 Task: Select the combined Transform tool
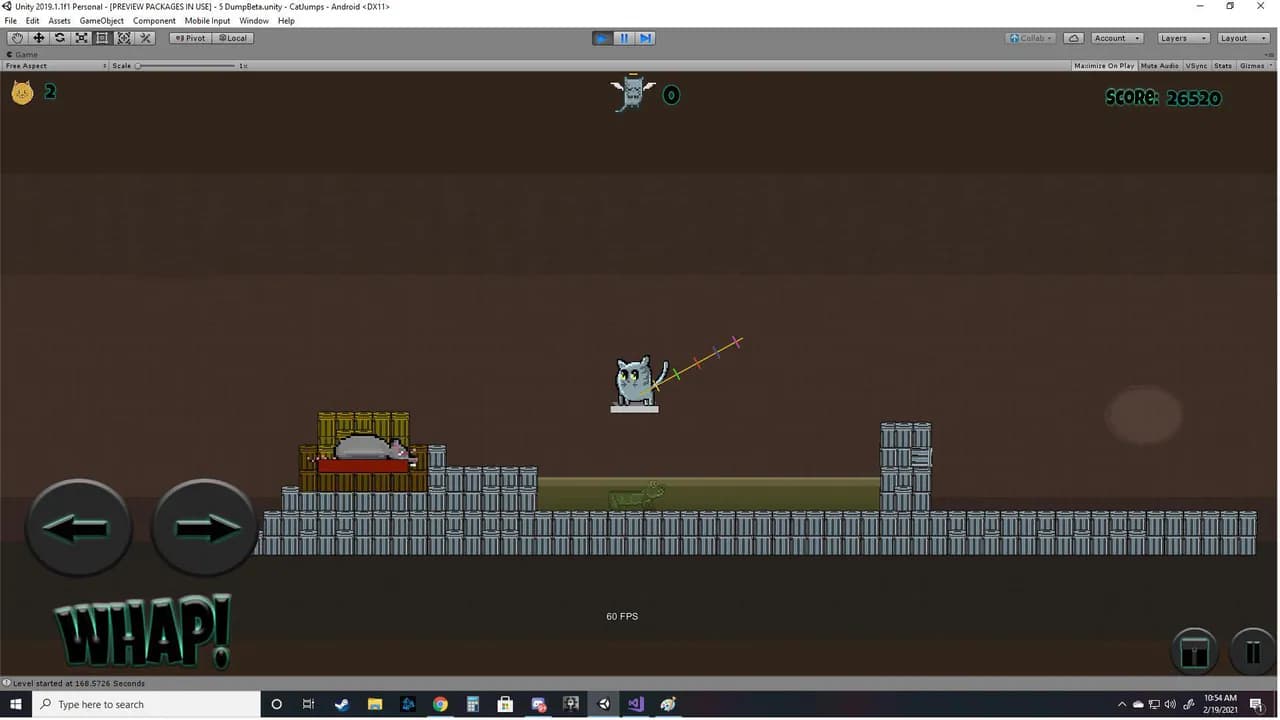[124, 38]
